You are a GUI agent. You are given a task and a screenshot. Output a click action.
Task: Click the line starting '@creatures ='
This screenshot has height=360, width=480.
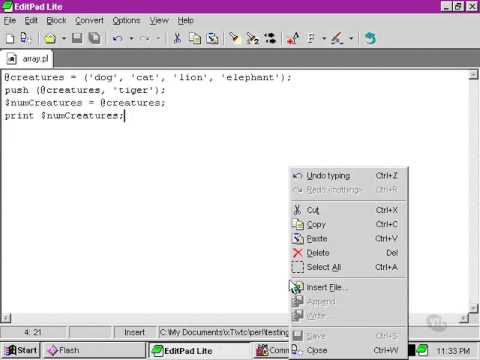(x=148, y=78)
